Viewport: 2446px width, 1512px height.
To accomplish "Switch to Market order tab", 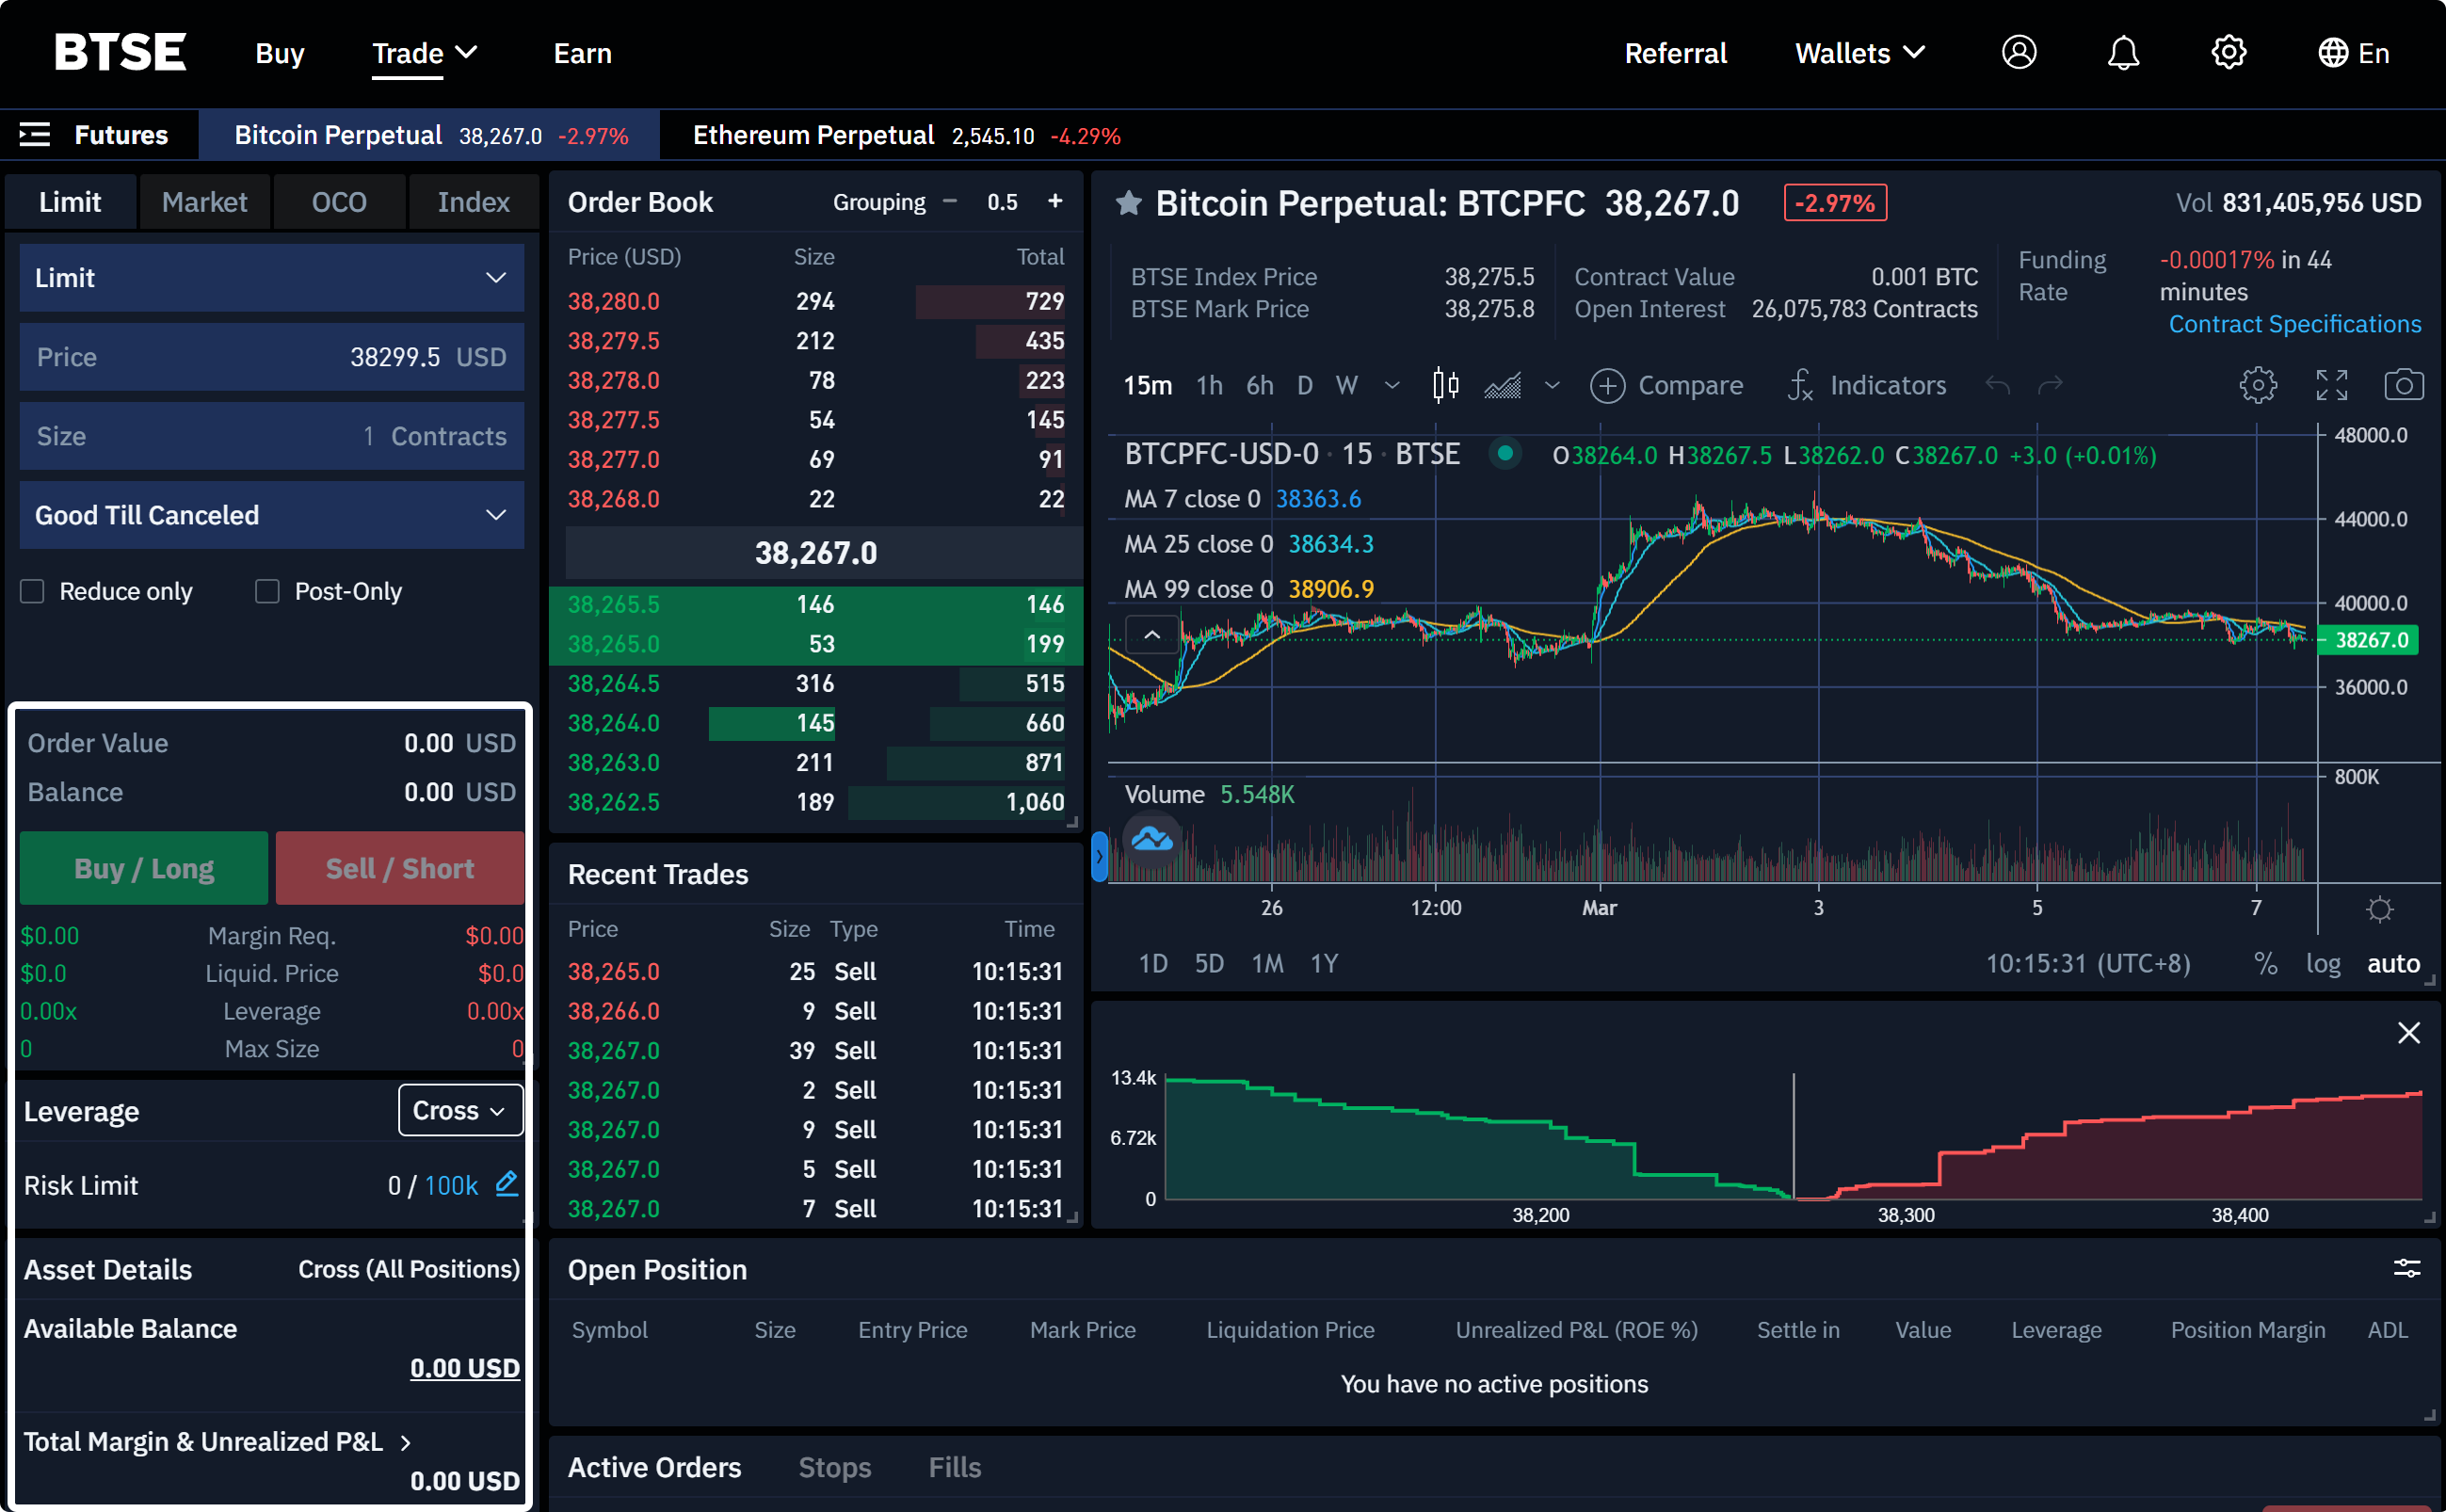I will [204, 202].
